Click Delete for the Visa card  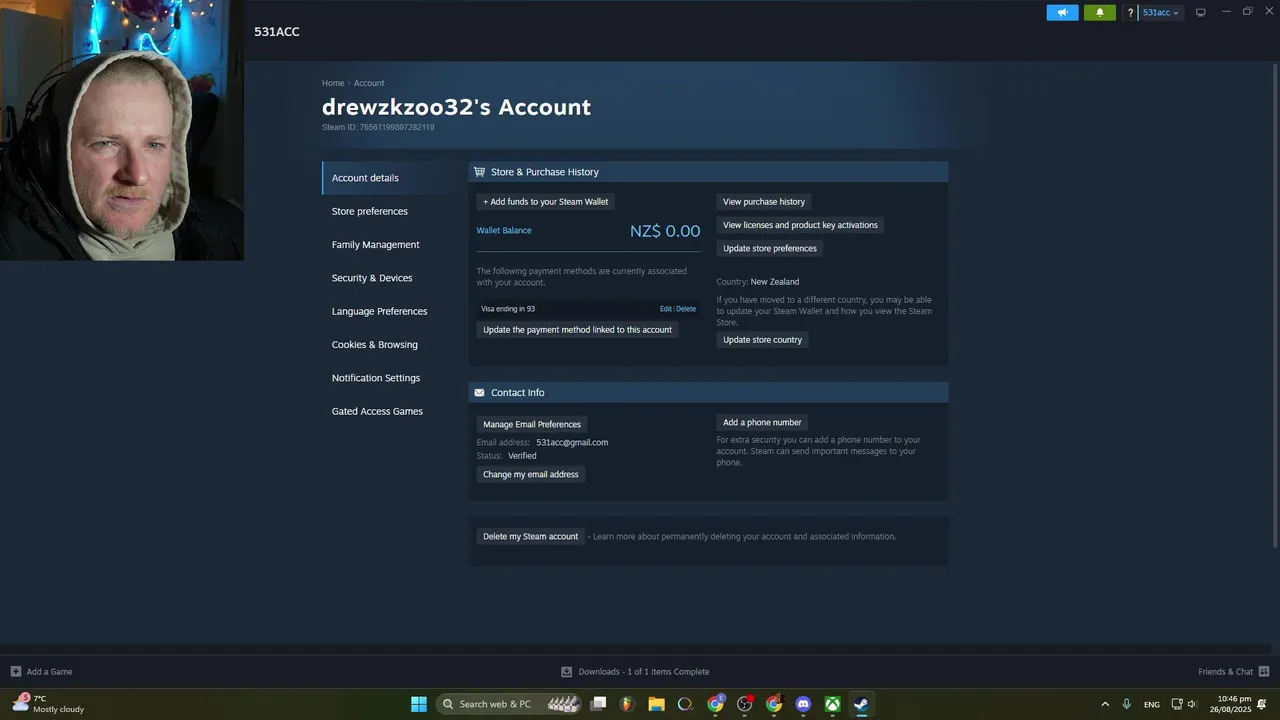pos(686,309)
